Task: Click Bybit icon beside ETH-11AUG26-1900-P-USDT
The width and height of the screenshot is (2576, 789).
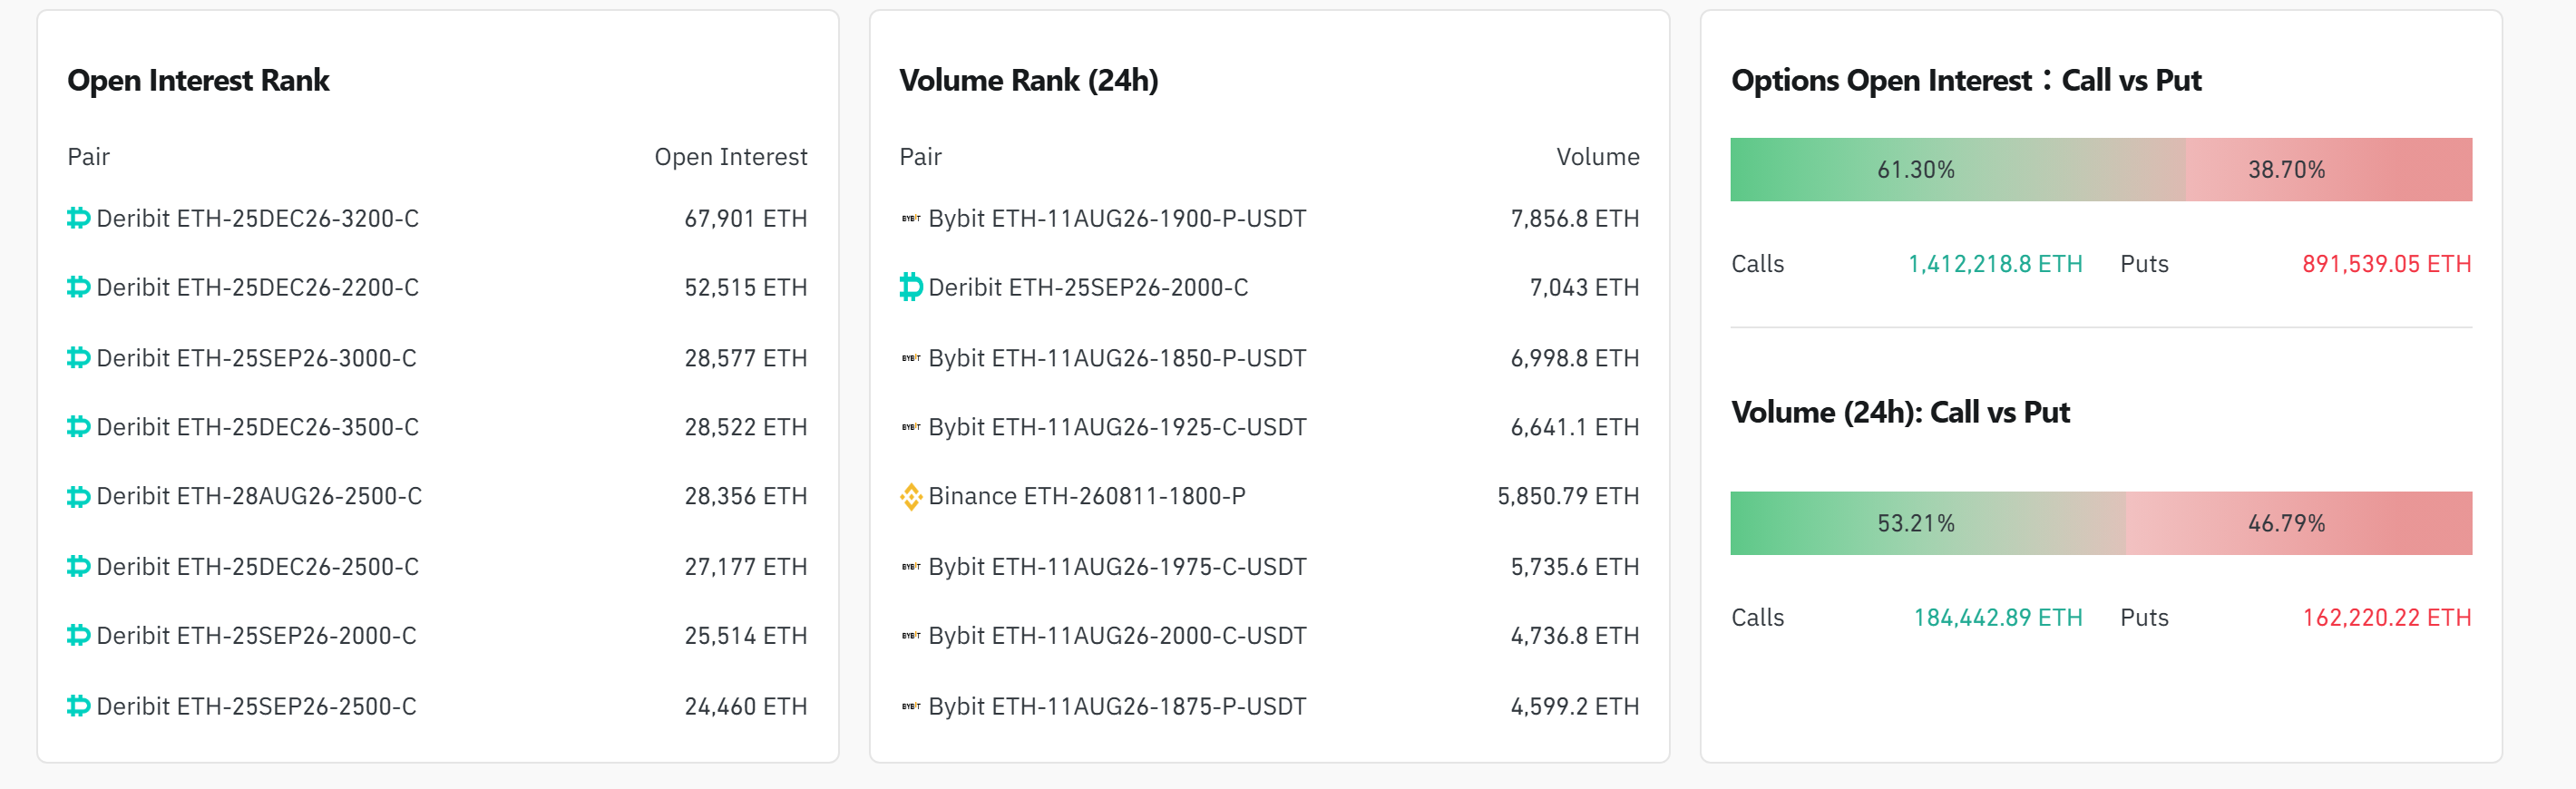Action: (x=911, y=218)
